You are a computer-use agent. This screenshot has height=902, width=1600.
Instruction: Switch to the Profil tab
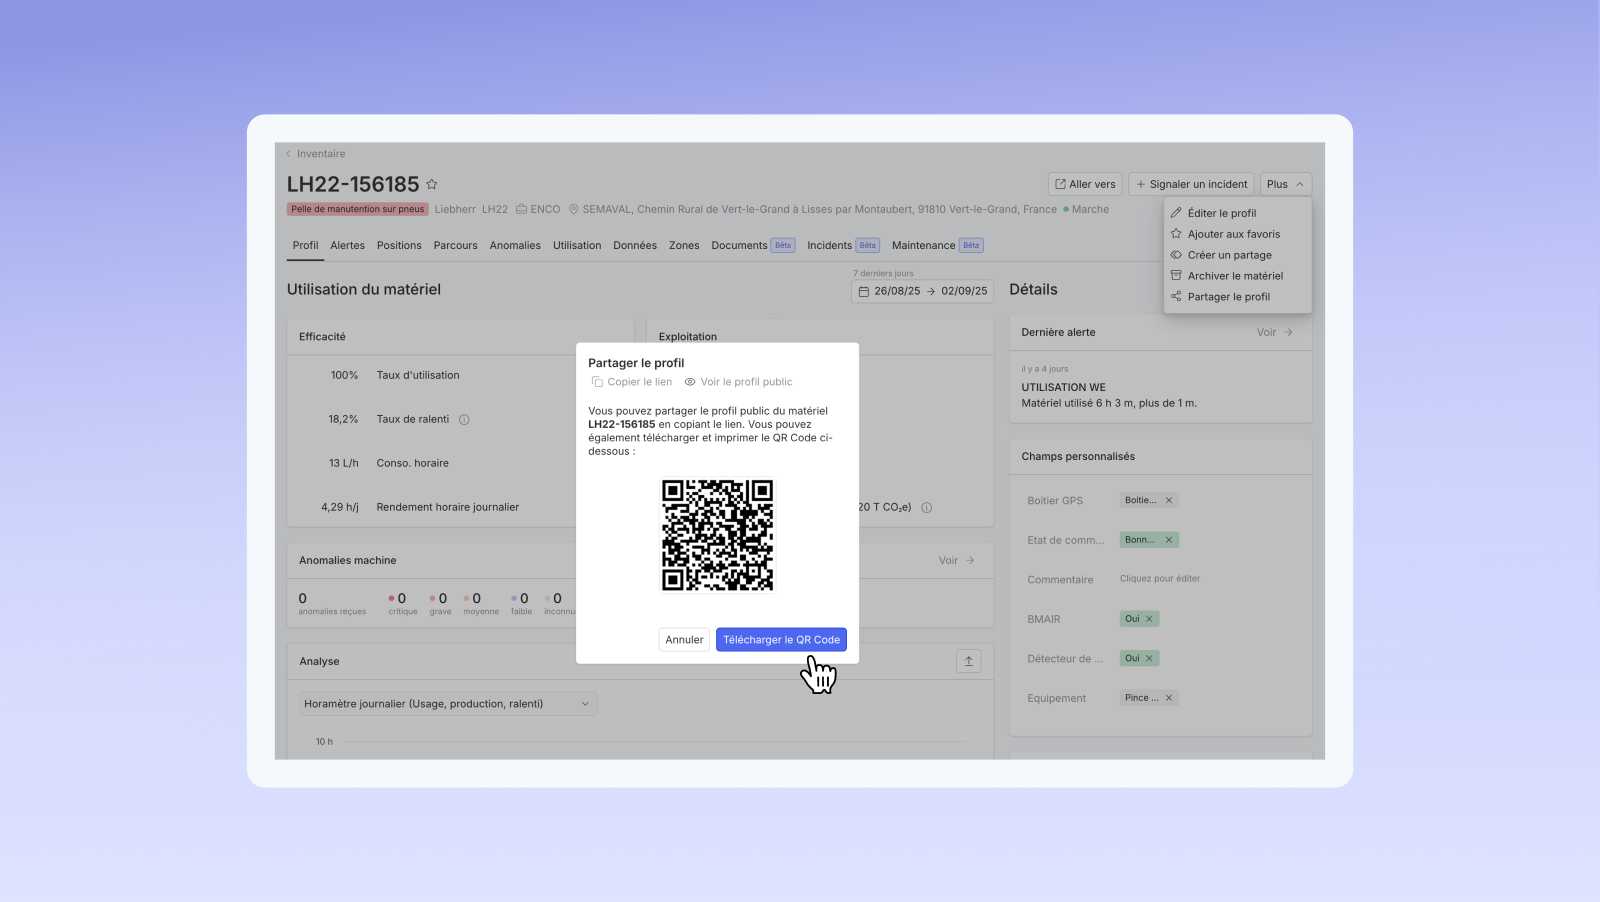(305, 246)
